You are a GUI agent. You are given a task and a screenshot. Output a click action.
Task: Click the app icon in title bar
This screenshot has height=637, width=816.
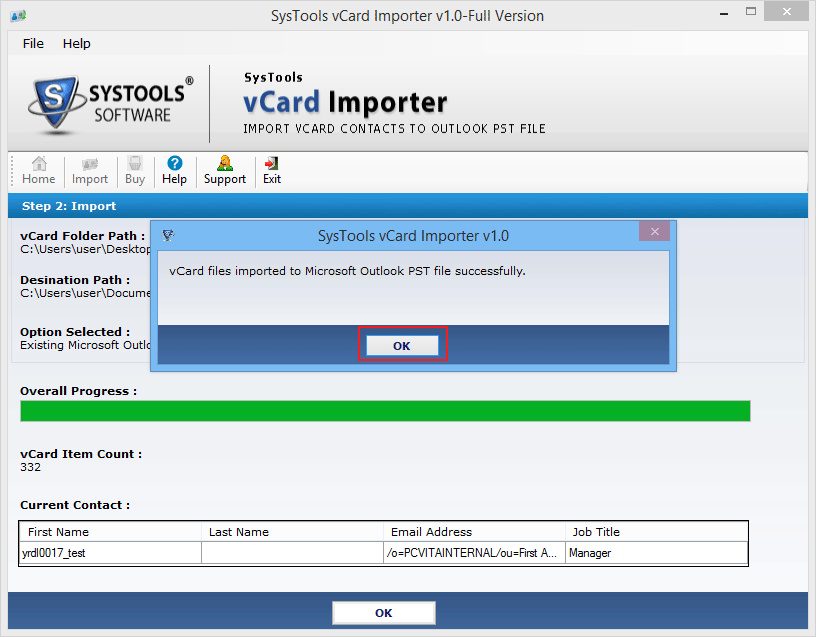[18, 16]
